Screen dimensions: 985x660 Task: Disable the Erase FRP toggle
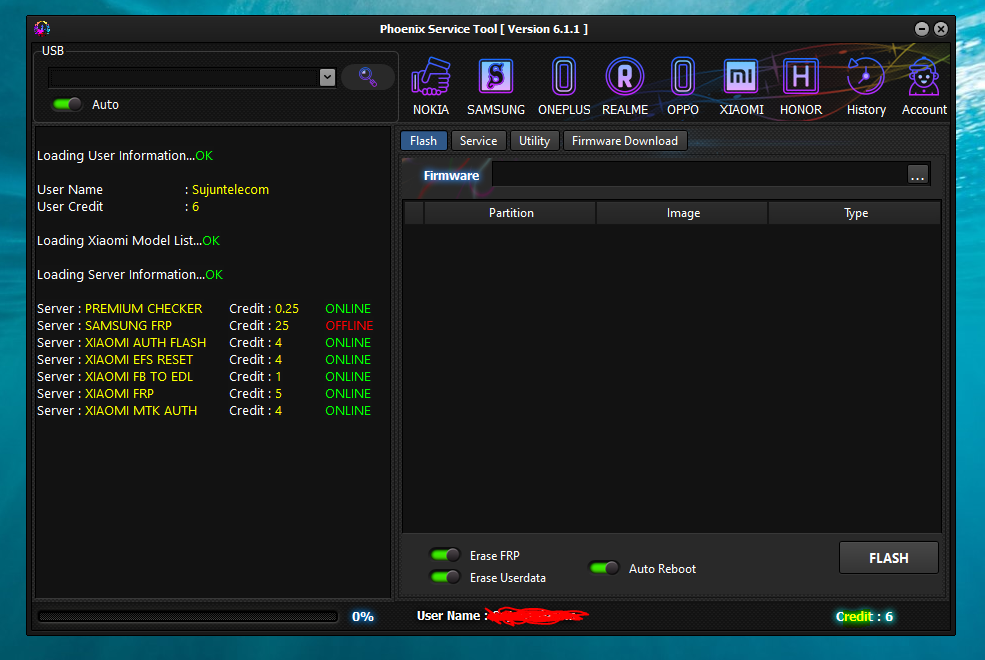(445, 555)
